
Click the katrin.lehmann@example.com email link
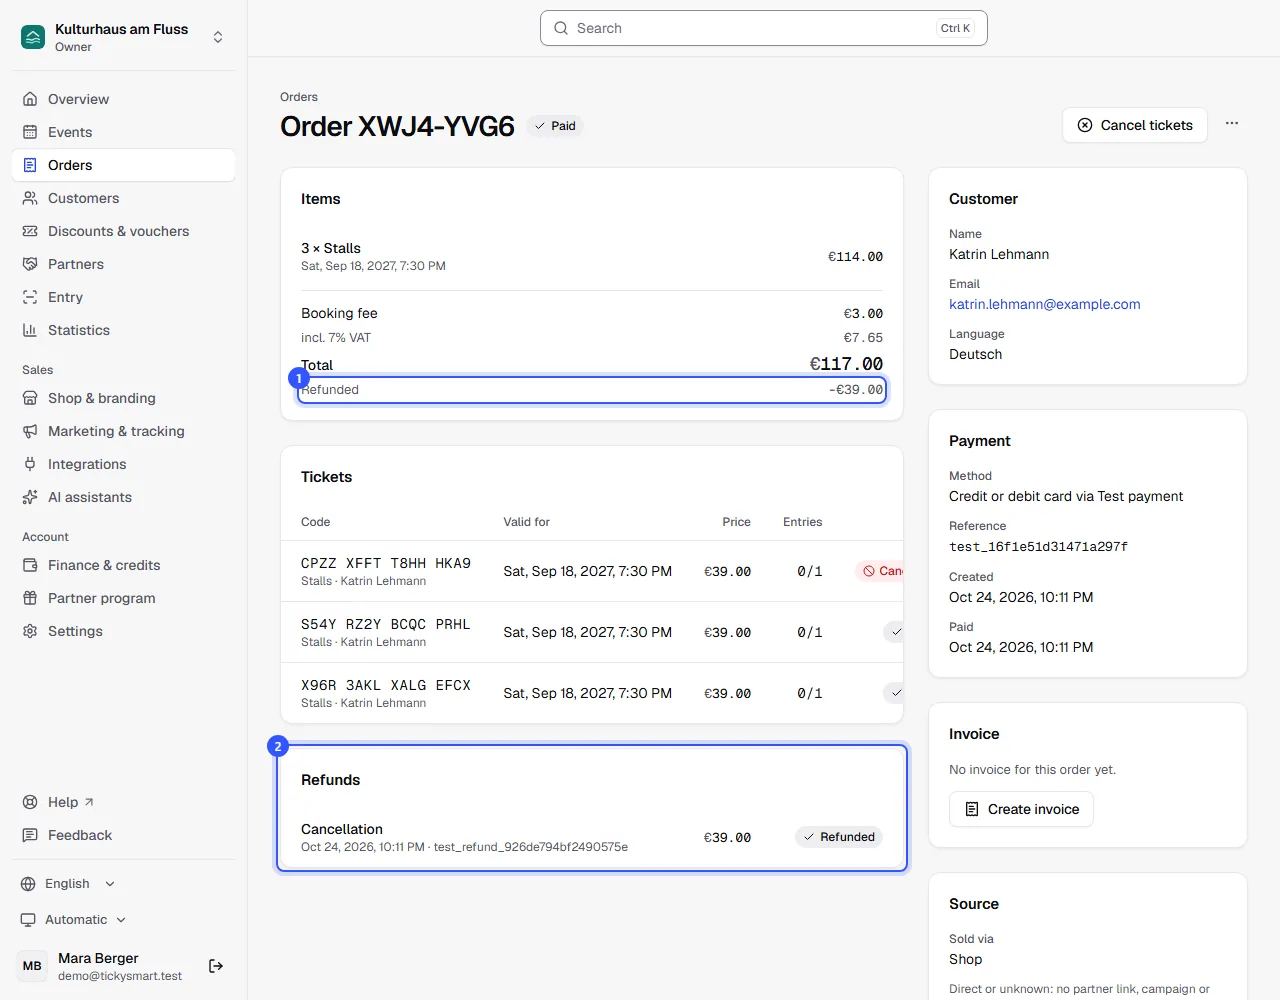1044,304
